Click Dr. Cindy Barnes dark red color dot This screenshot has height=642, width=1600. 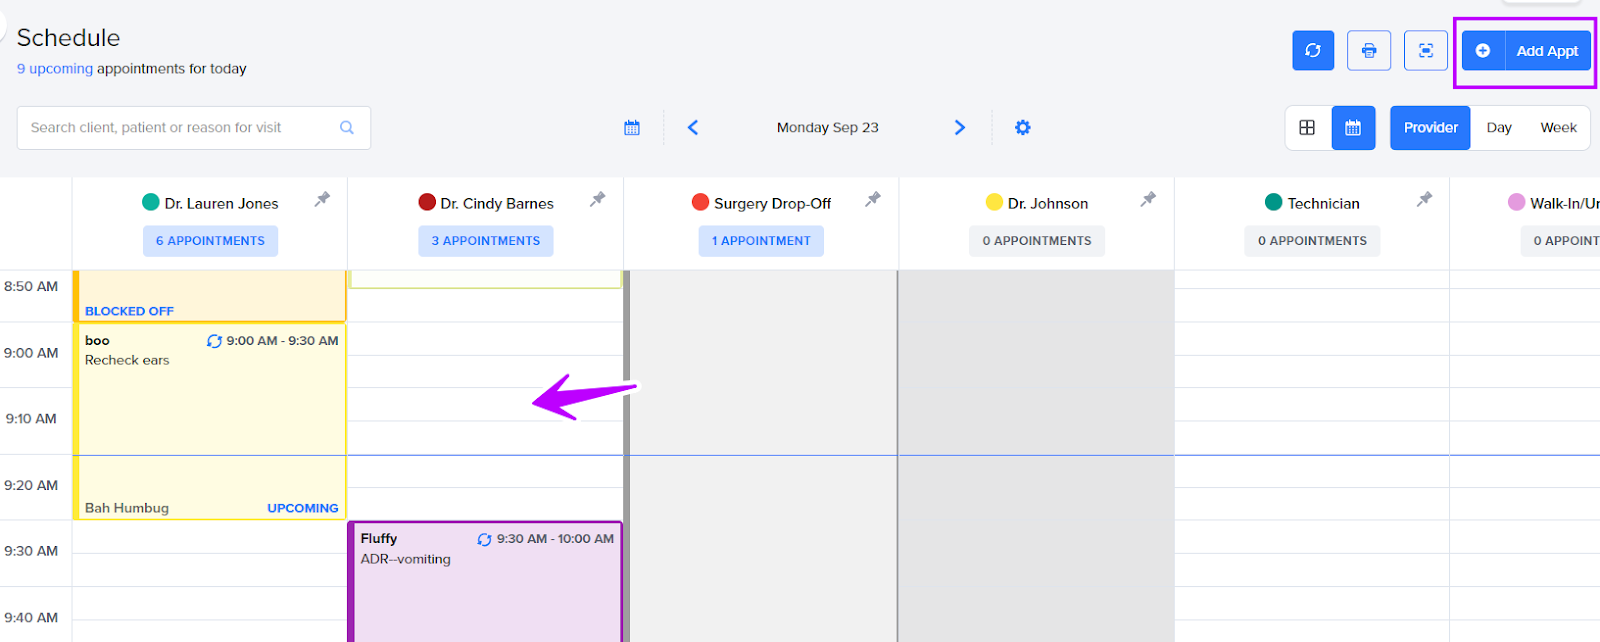coord(427,202)
